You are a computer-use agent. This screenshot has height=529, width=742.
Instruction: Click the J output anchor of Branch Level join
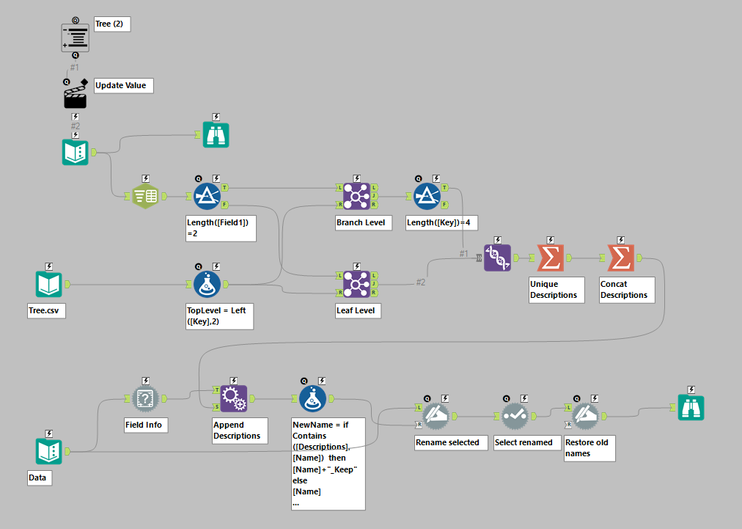[x=374, y=196]
